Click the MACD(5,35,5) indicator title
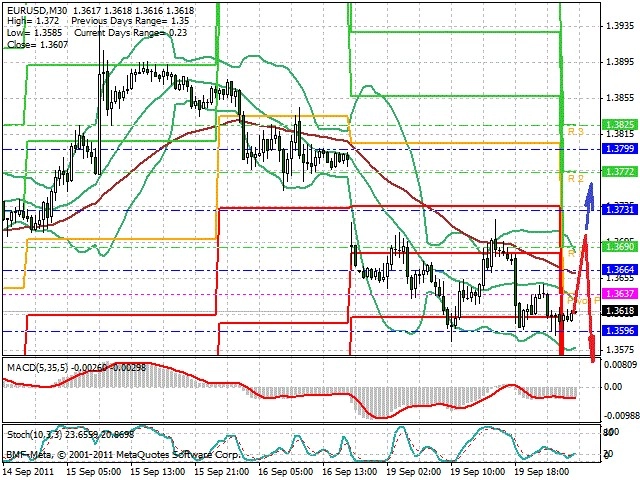This screenshot has width=640, height=480. click(x=38, y=367)
